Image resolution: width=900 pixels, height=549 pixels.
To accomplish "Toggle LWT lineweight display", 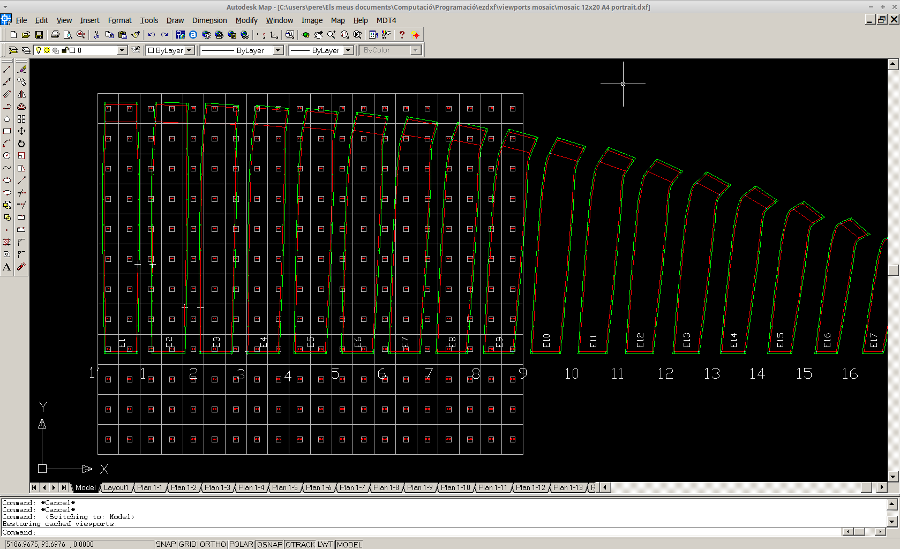I will (325, 544).
